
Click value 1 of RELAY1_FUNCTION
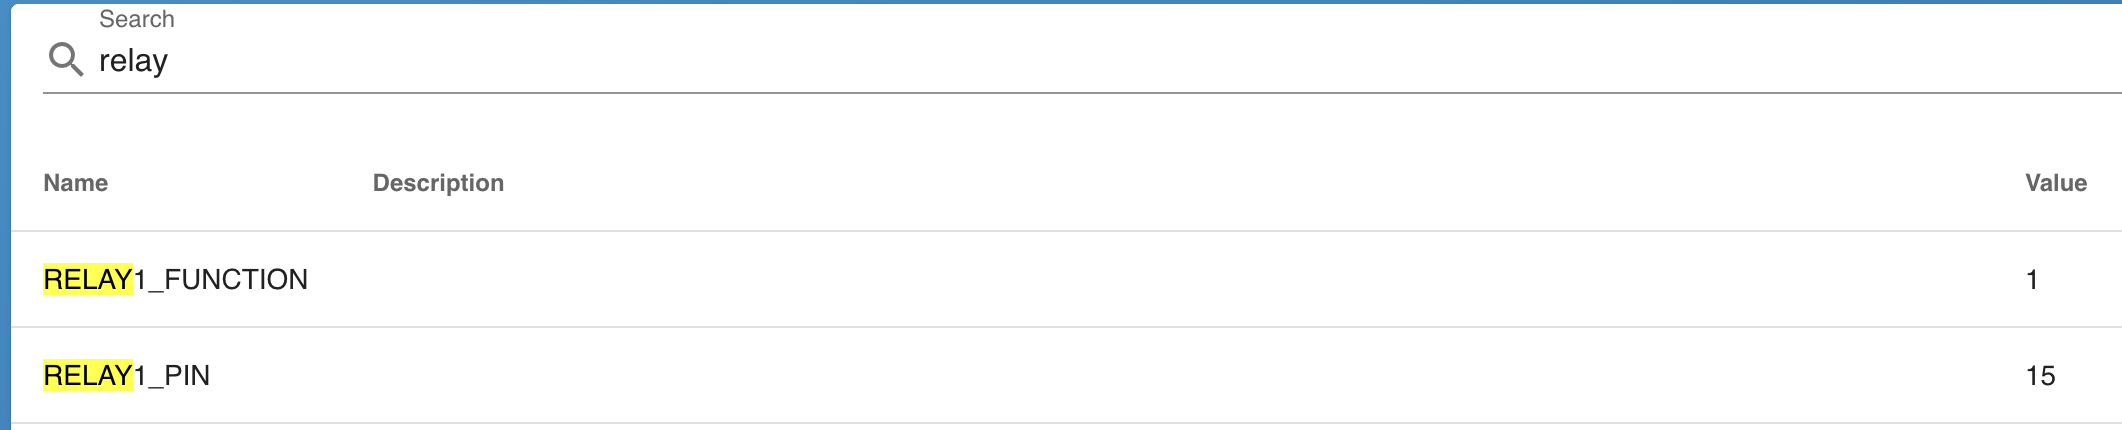[2031, 279]
